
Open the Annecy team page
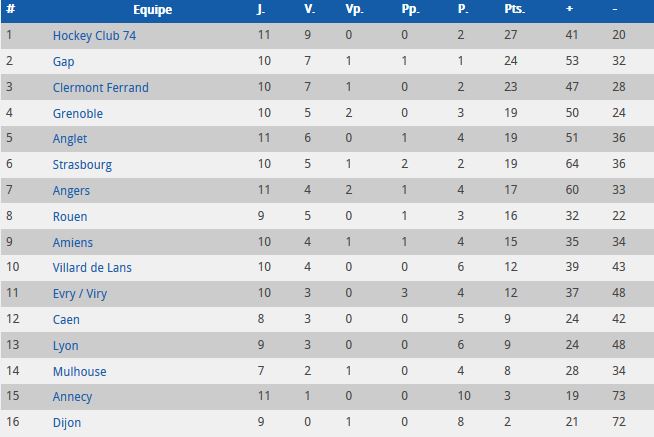[x=72, y=397]
